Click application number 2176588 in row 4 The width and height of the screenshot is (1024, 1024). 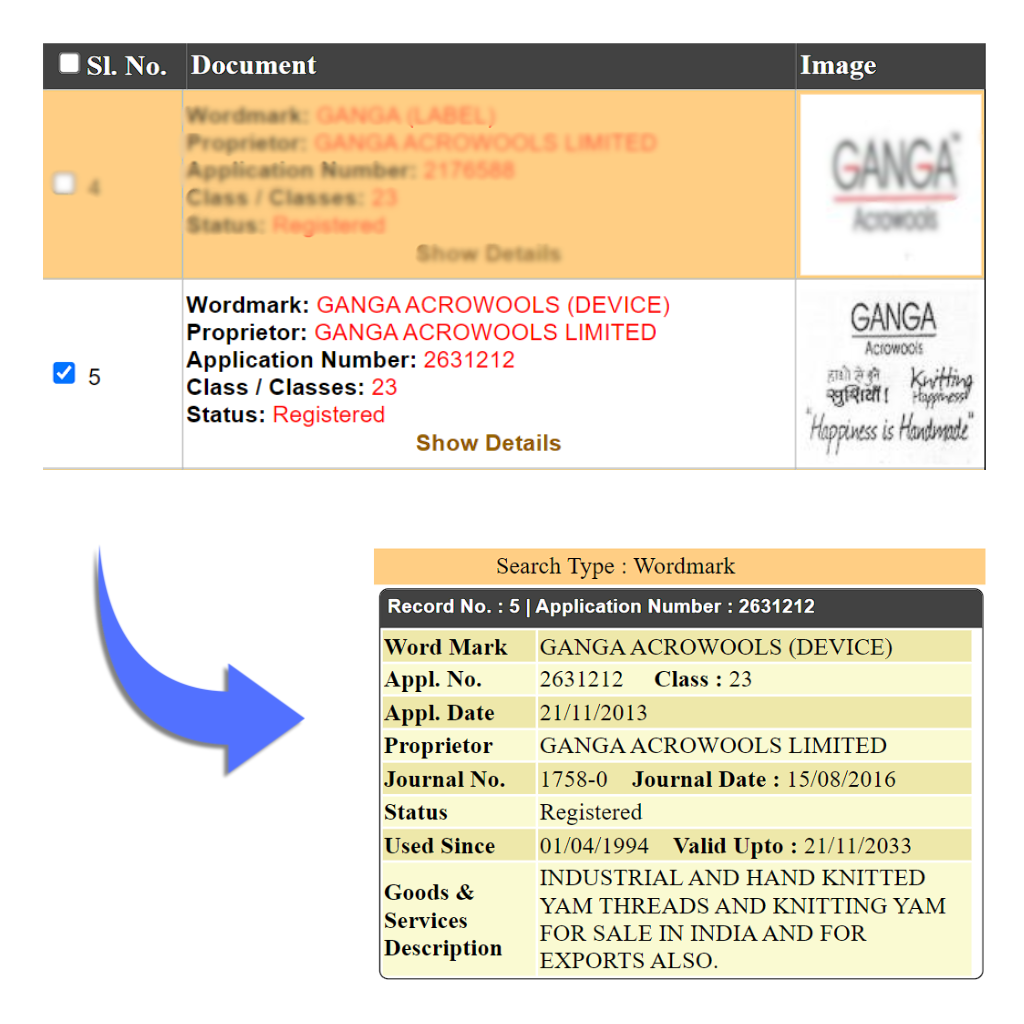[469, 170]
